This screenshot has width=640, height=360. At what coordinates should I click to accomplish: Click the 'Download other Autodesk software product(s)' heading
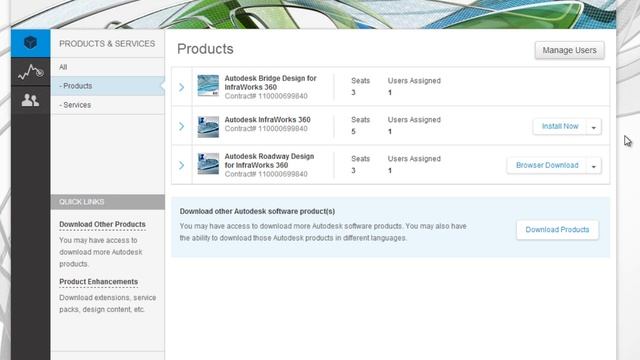[257, 211]
